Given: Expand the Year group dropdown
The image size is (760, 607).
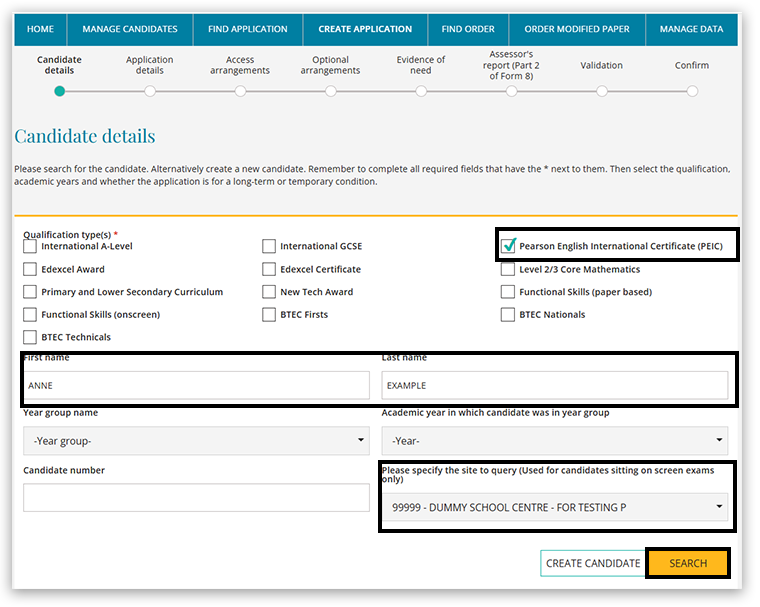Looking at the screenshot, I should (196, 441).
